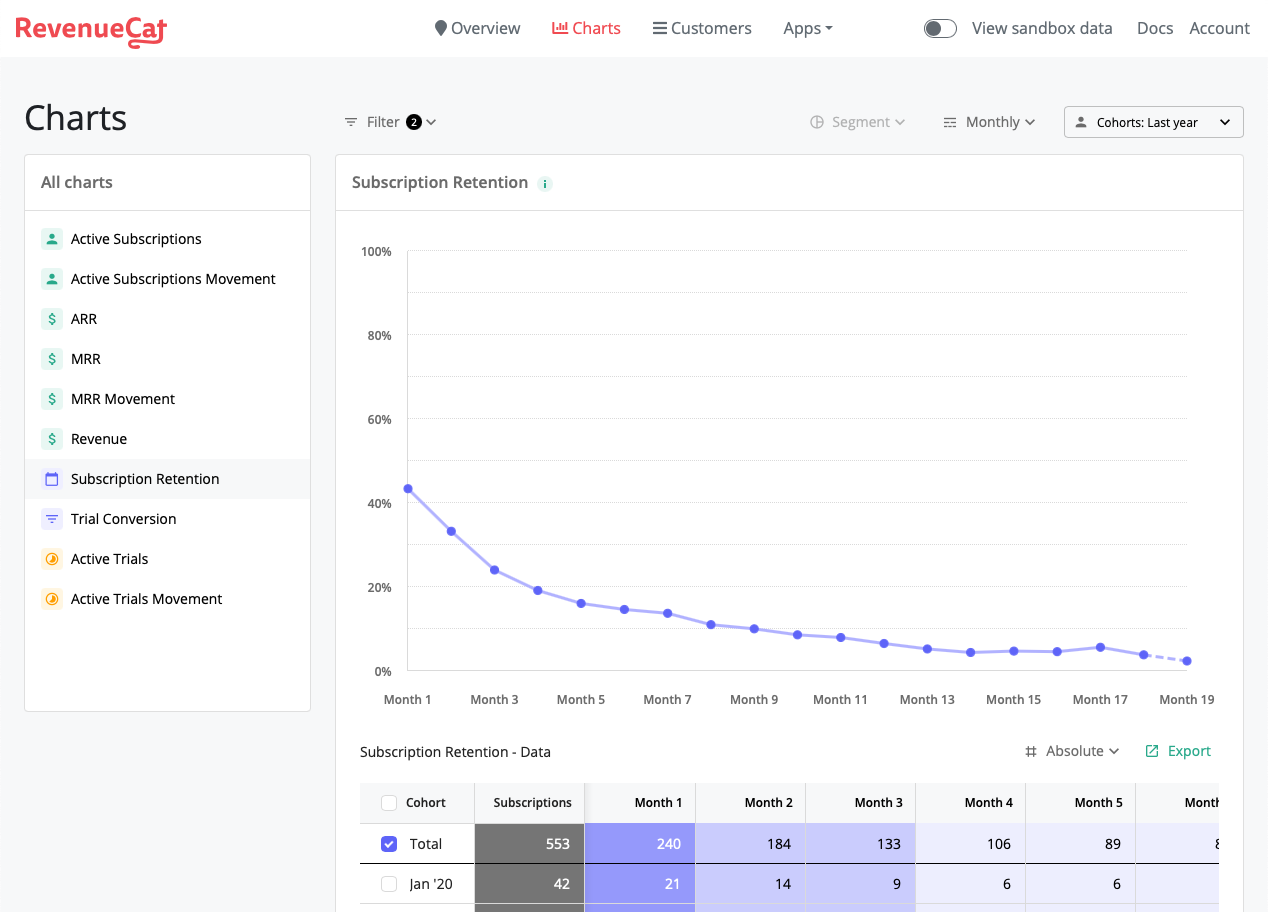The width and height of the screenshot is (1268, 912).
Task: Select the Active Subscriptions person icon
Action: (51, 239)
